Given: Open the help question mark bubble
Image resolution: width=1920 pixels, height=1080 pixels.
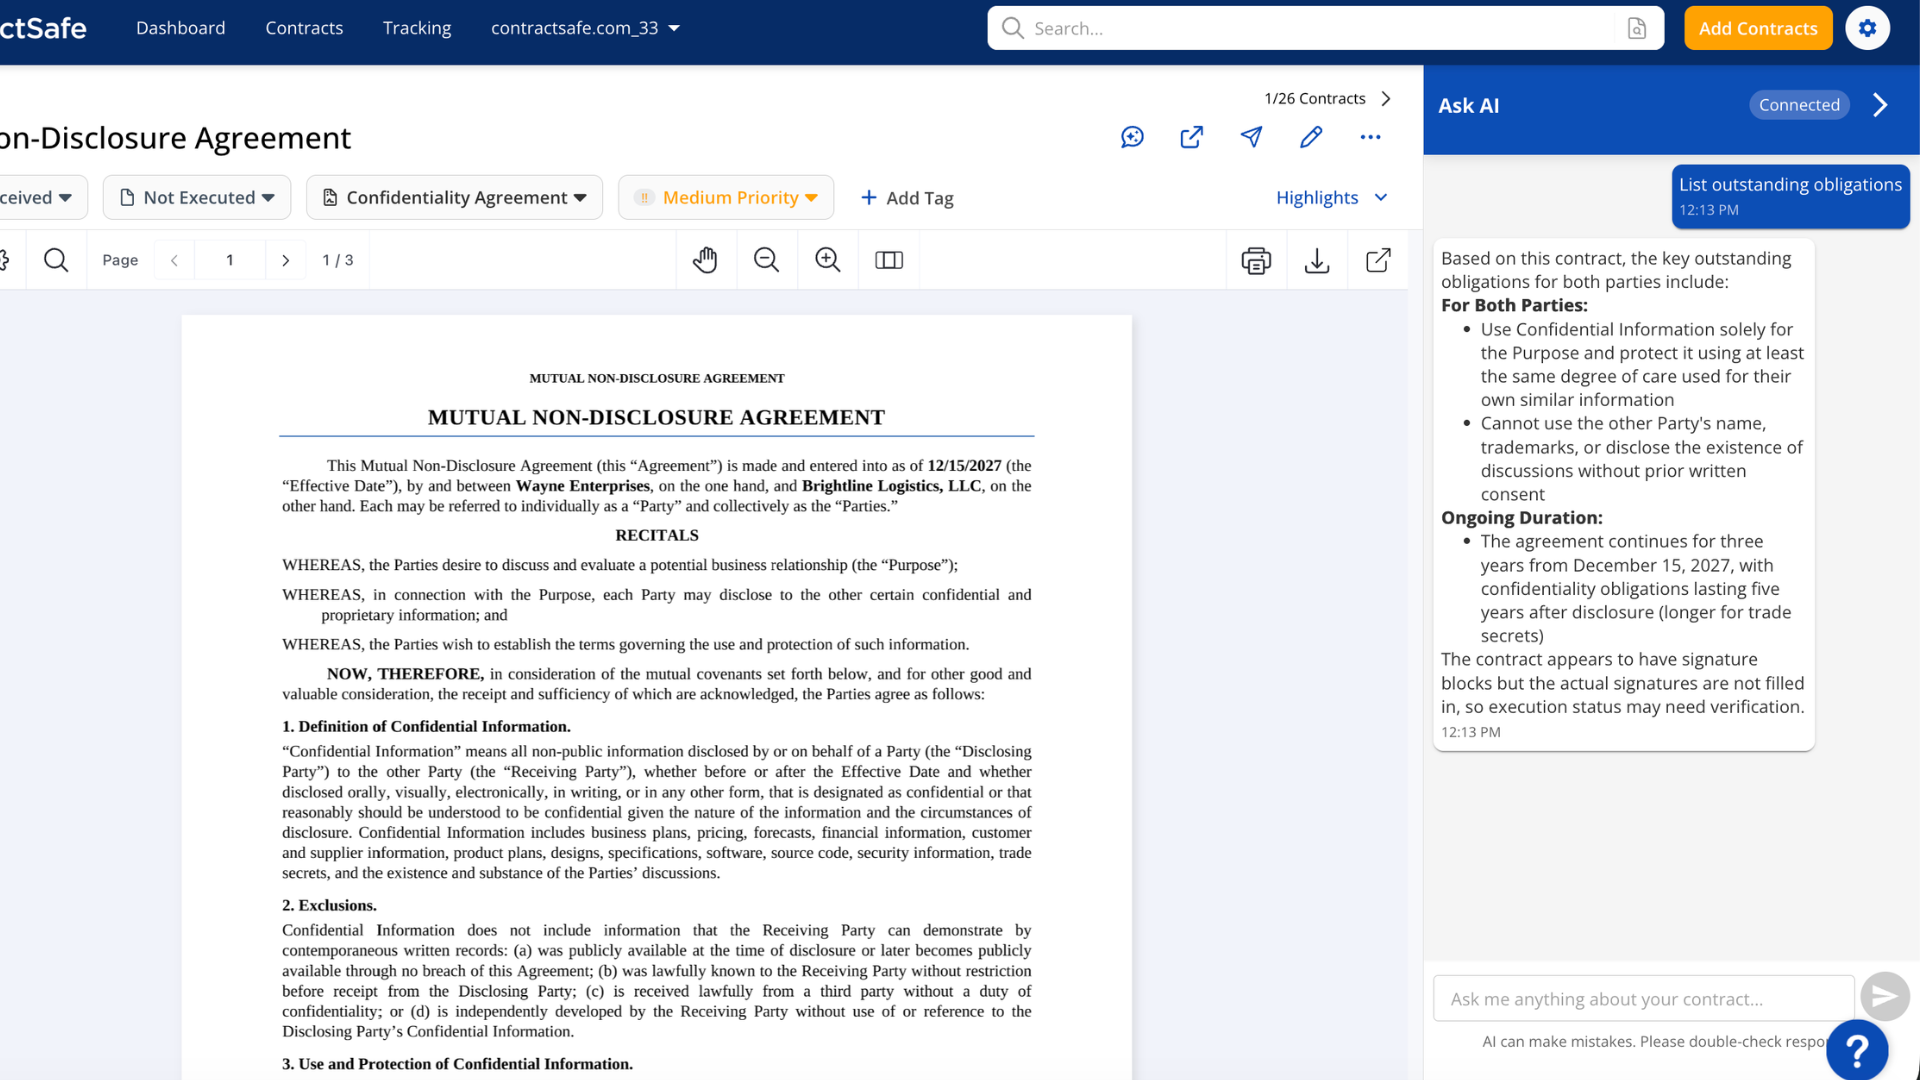Looking at the screenshot, I should pos(1857,1050).
